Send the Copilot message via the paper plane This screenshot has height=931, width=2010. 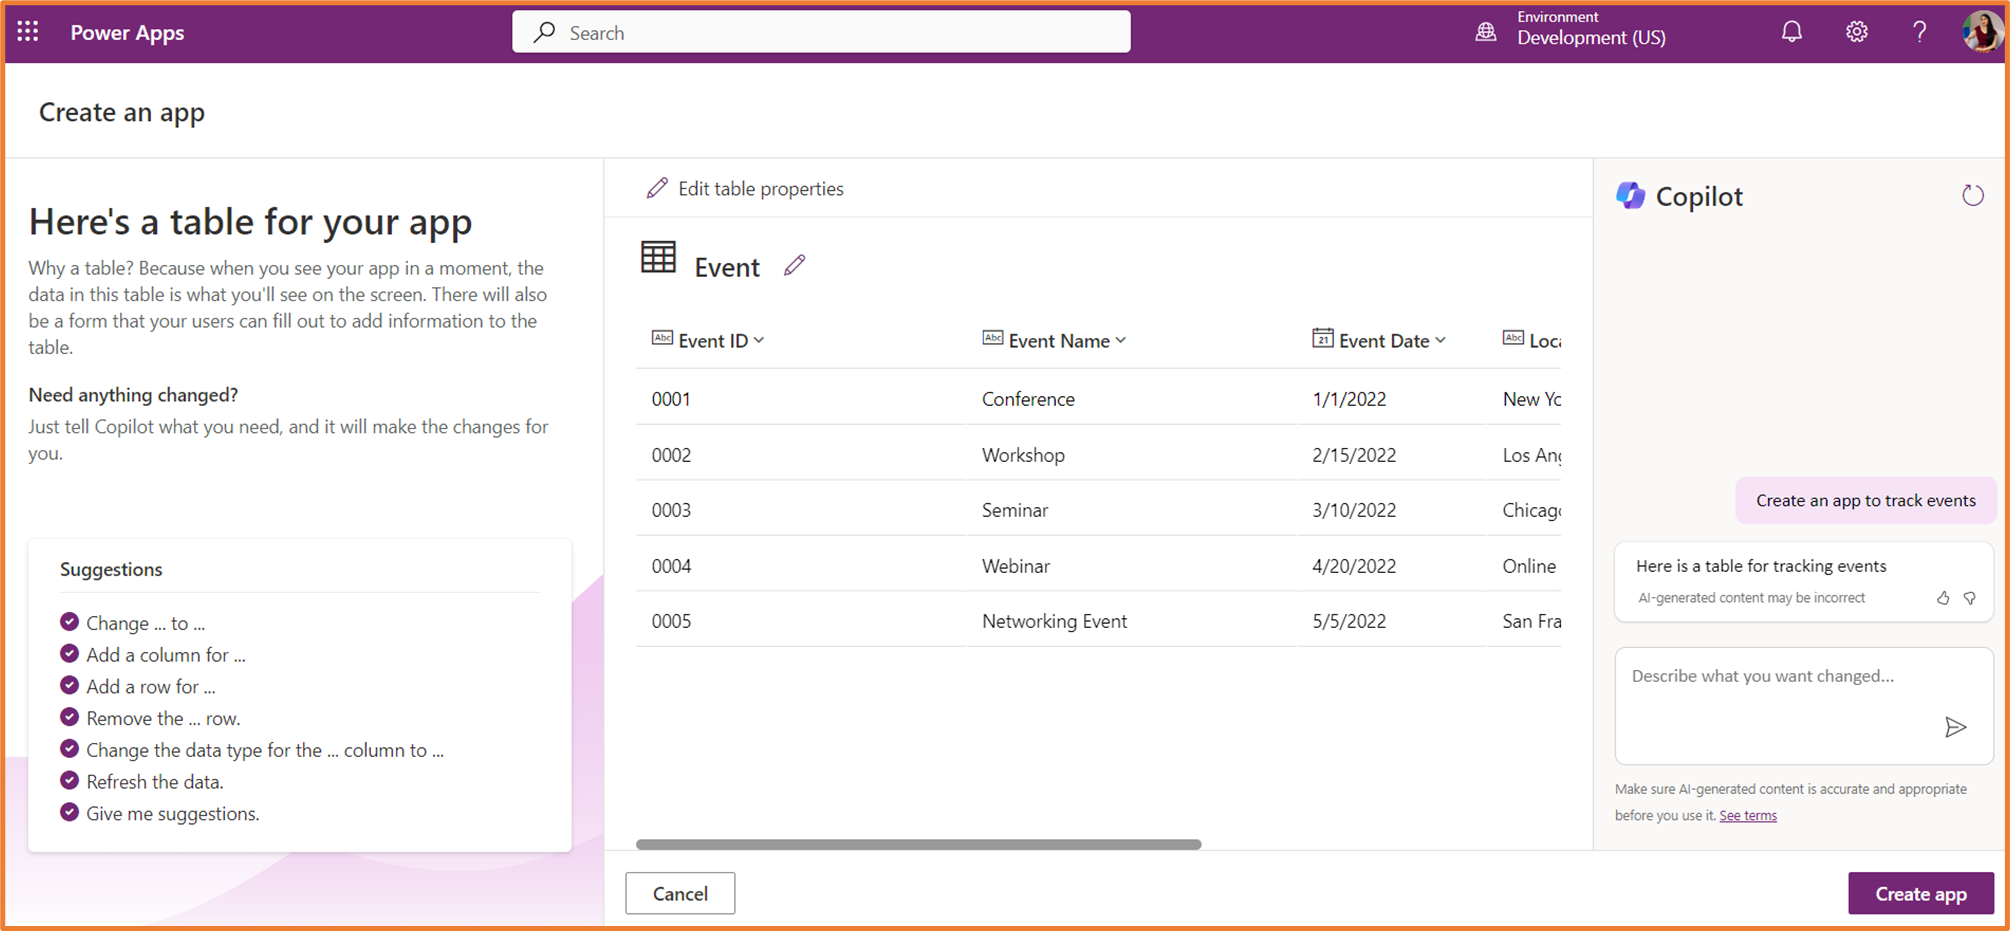(x=1954, y=728)
